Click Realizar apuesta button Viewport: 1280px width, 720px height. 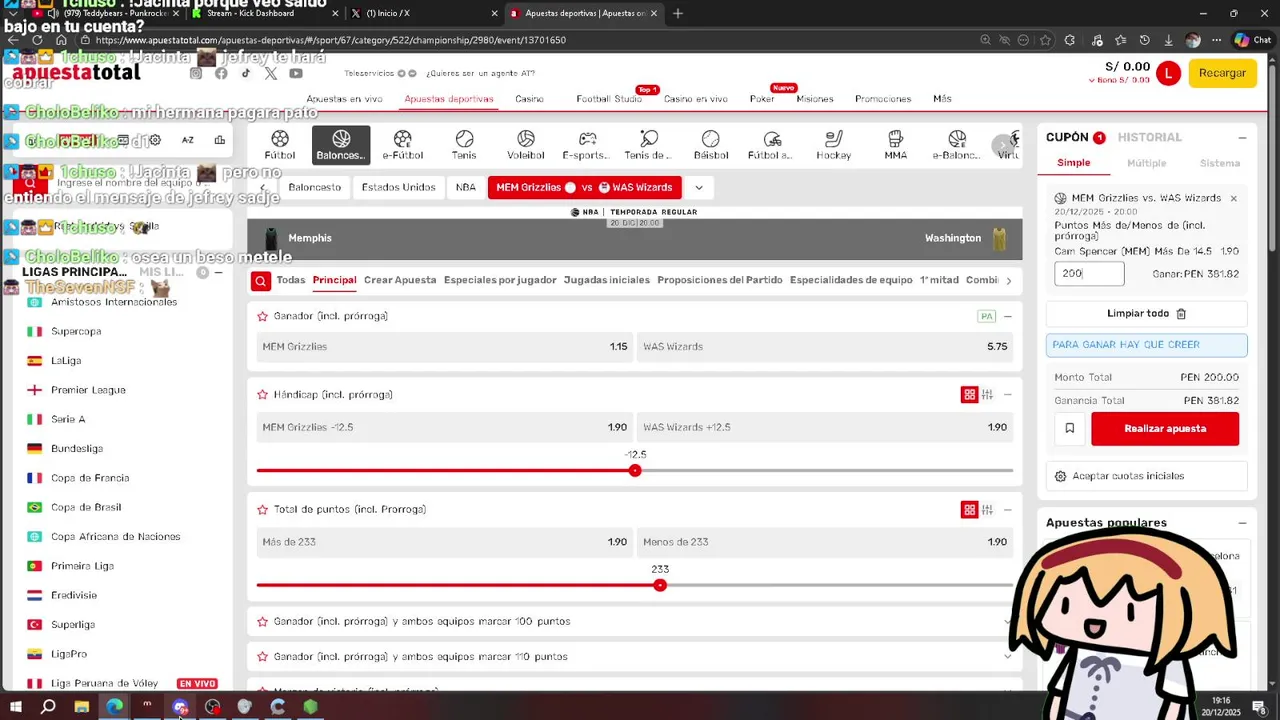[x=1165, y=428]
